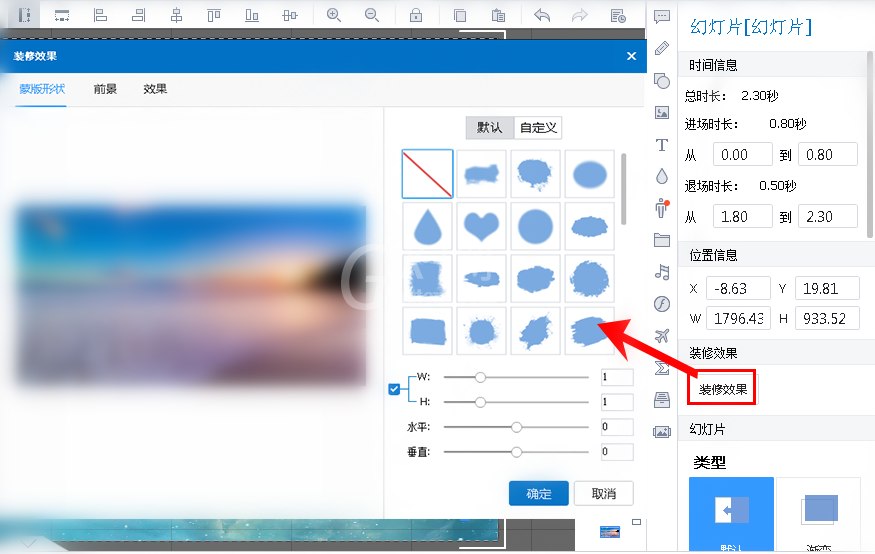Switch to the 蒙版形状 tab
The image size is (875, 554).
42,89
